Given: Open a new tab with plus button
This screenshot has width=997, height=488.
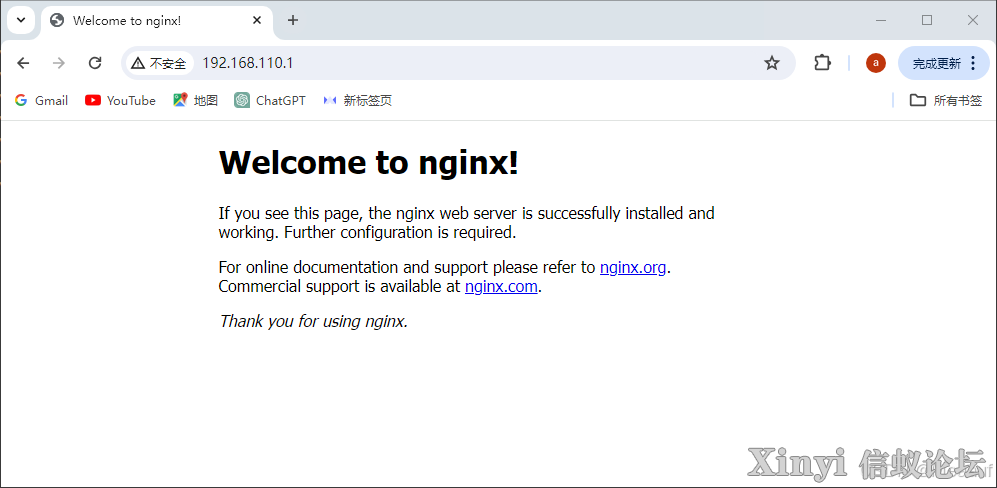Looking at the screenshot, I should point(292,20).
